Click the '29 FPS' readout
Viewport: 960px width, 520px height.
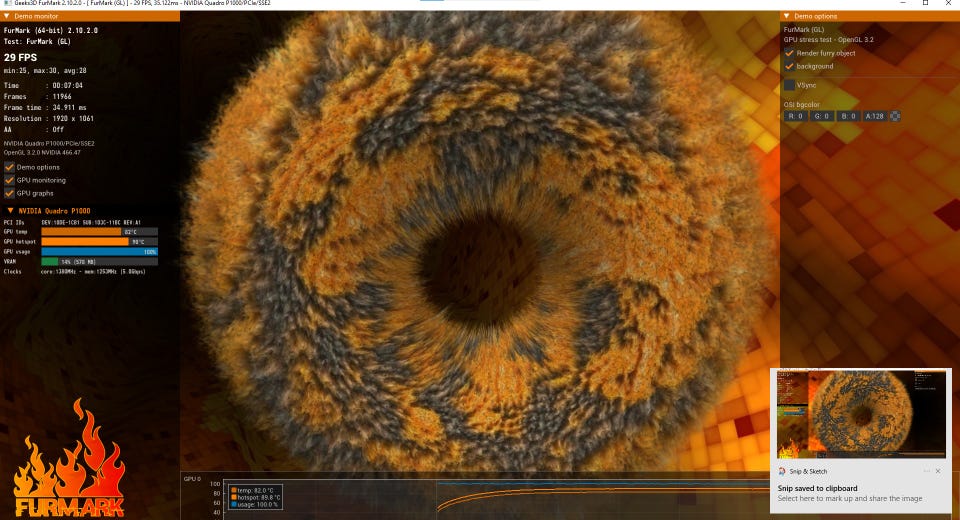pos(20,57)
